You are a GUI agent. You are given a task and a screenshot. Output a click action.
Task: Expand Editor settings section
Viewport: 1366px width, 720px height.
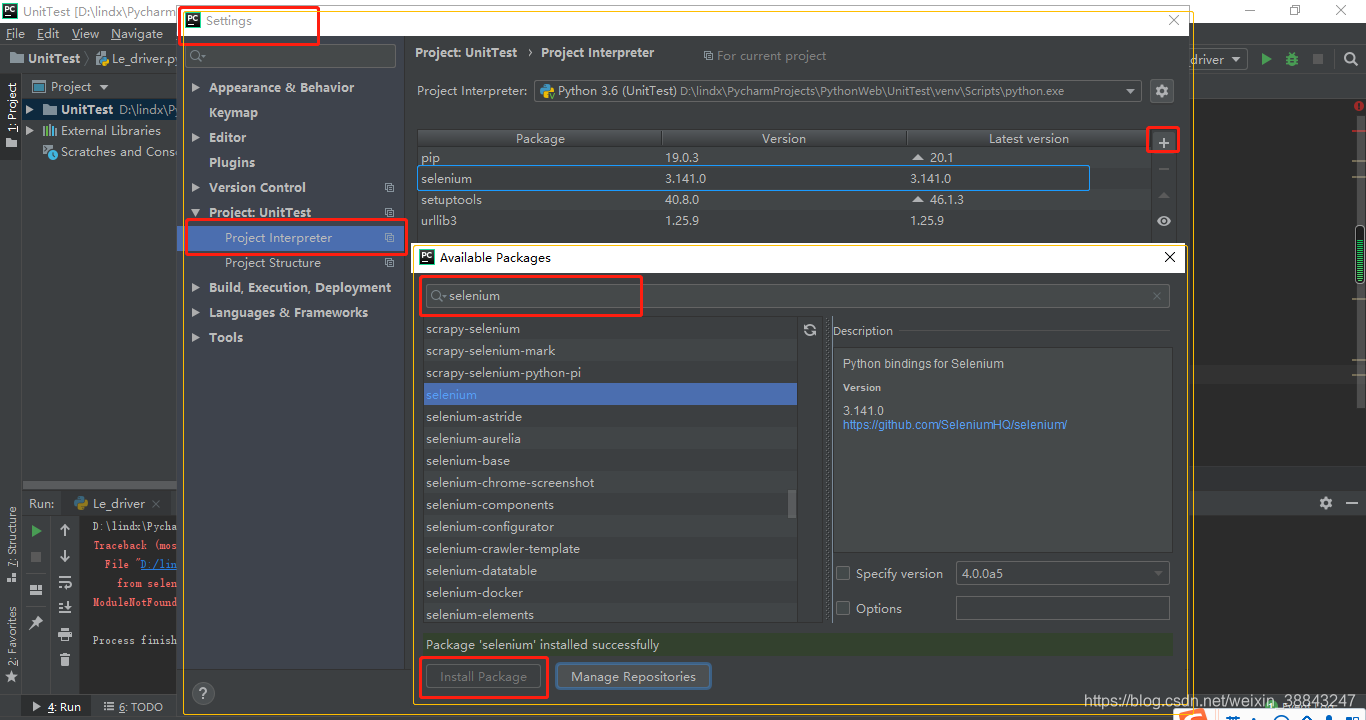pyautogui.click(x=196, y=138)
